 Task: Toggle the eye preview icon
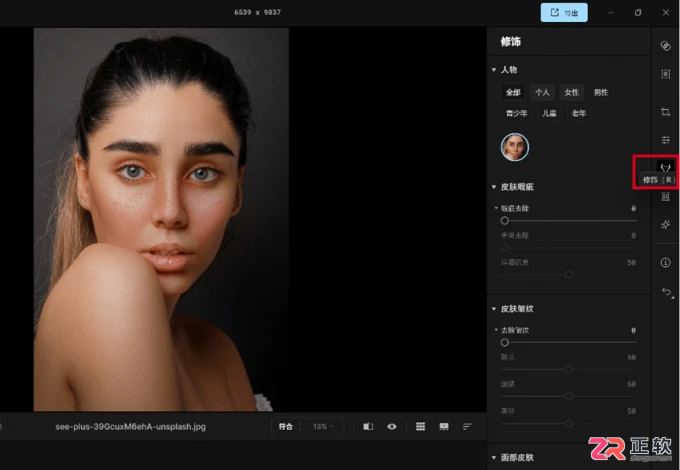392,427
